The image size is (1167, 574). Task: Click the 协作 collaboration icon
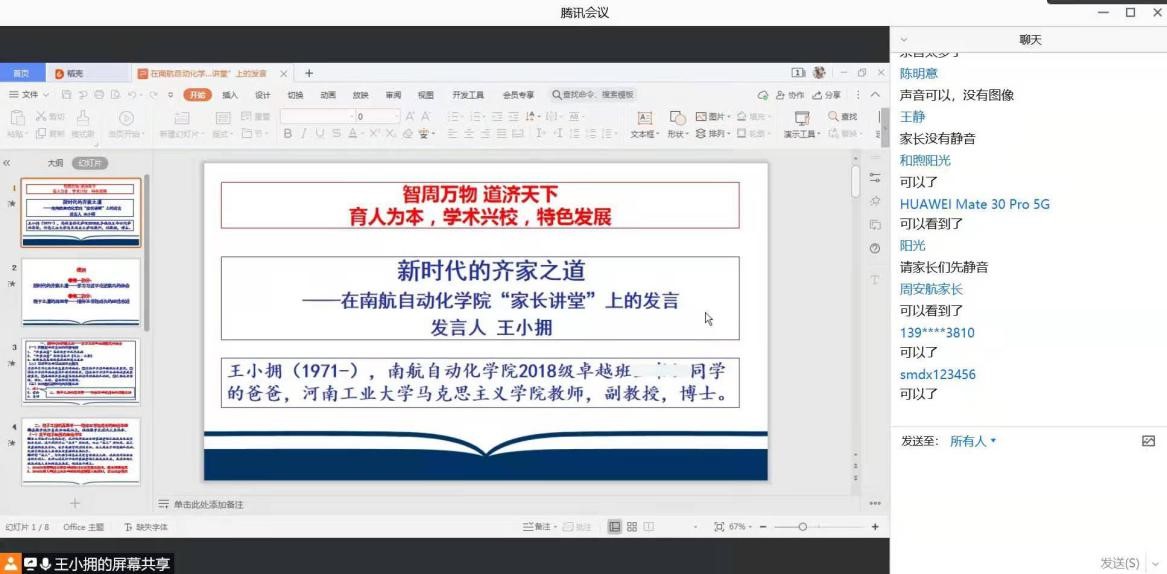click(x=790, y=95)
